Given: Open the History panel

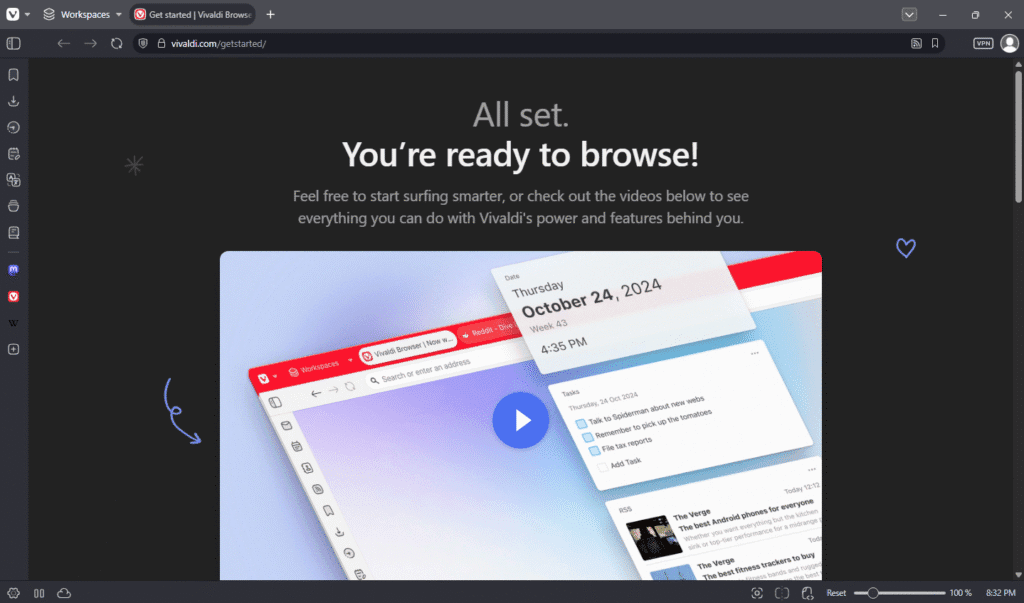Looking at the screenshot, I should (x=13, y=127).
